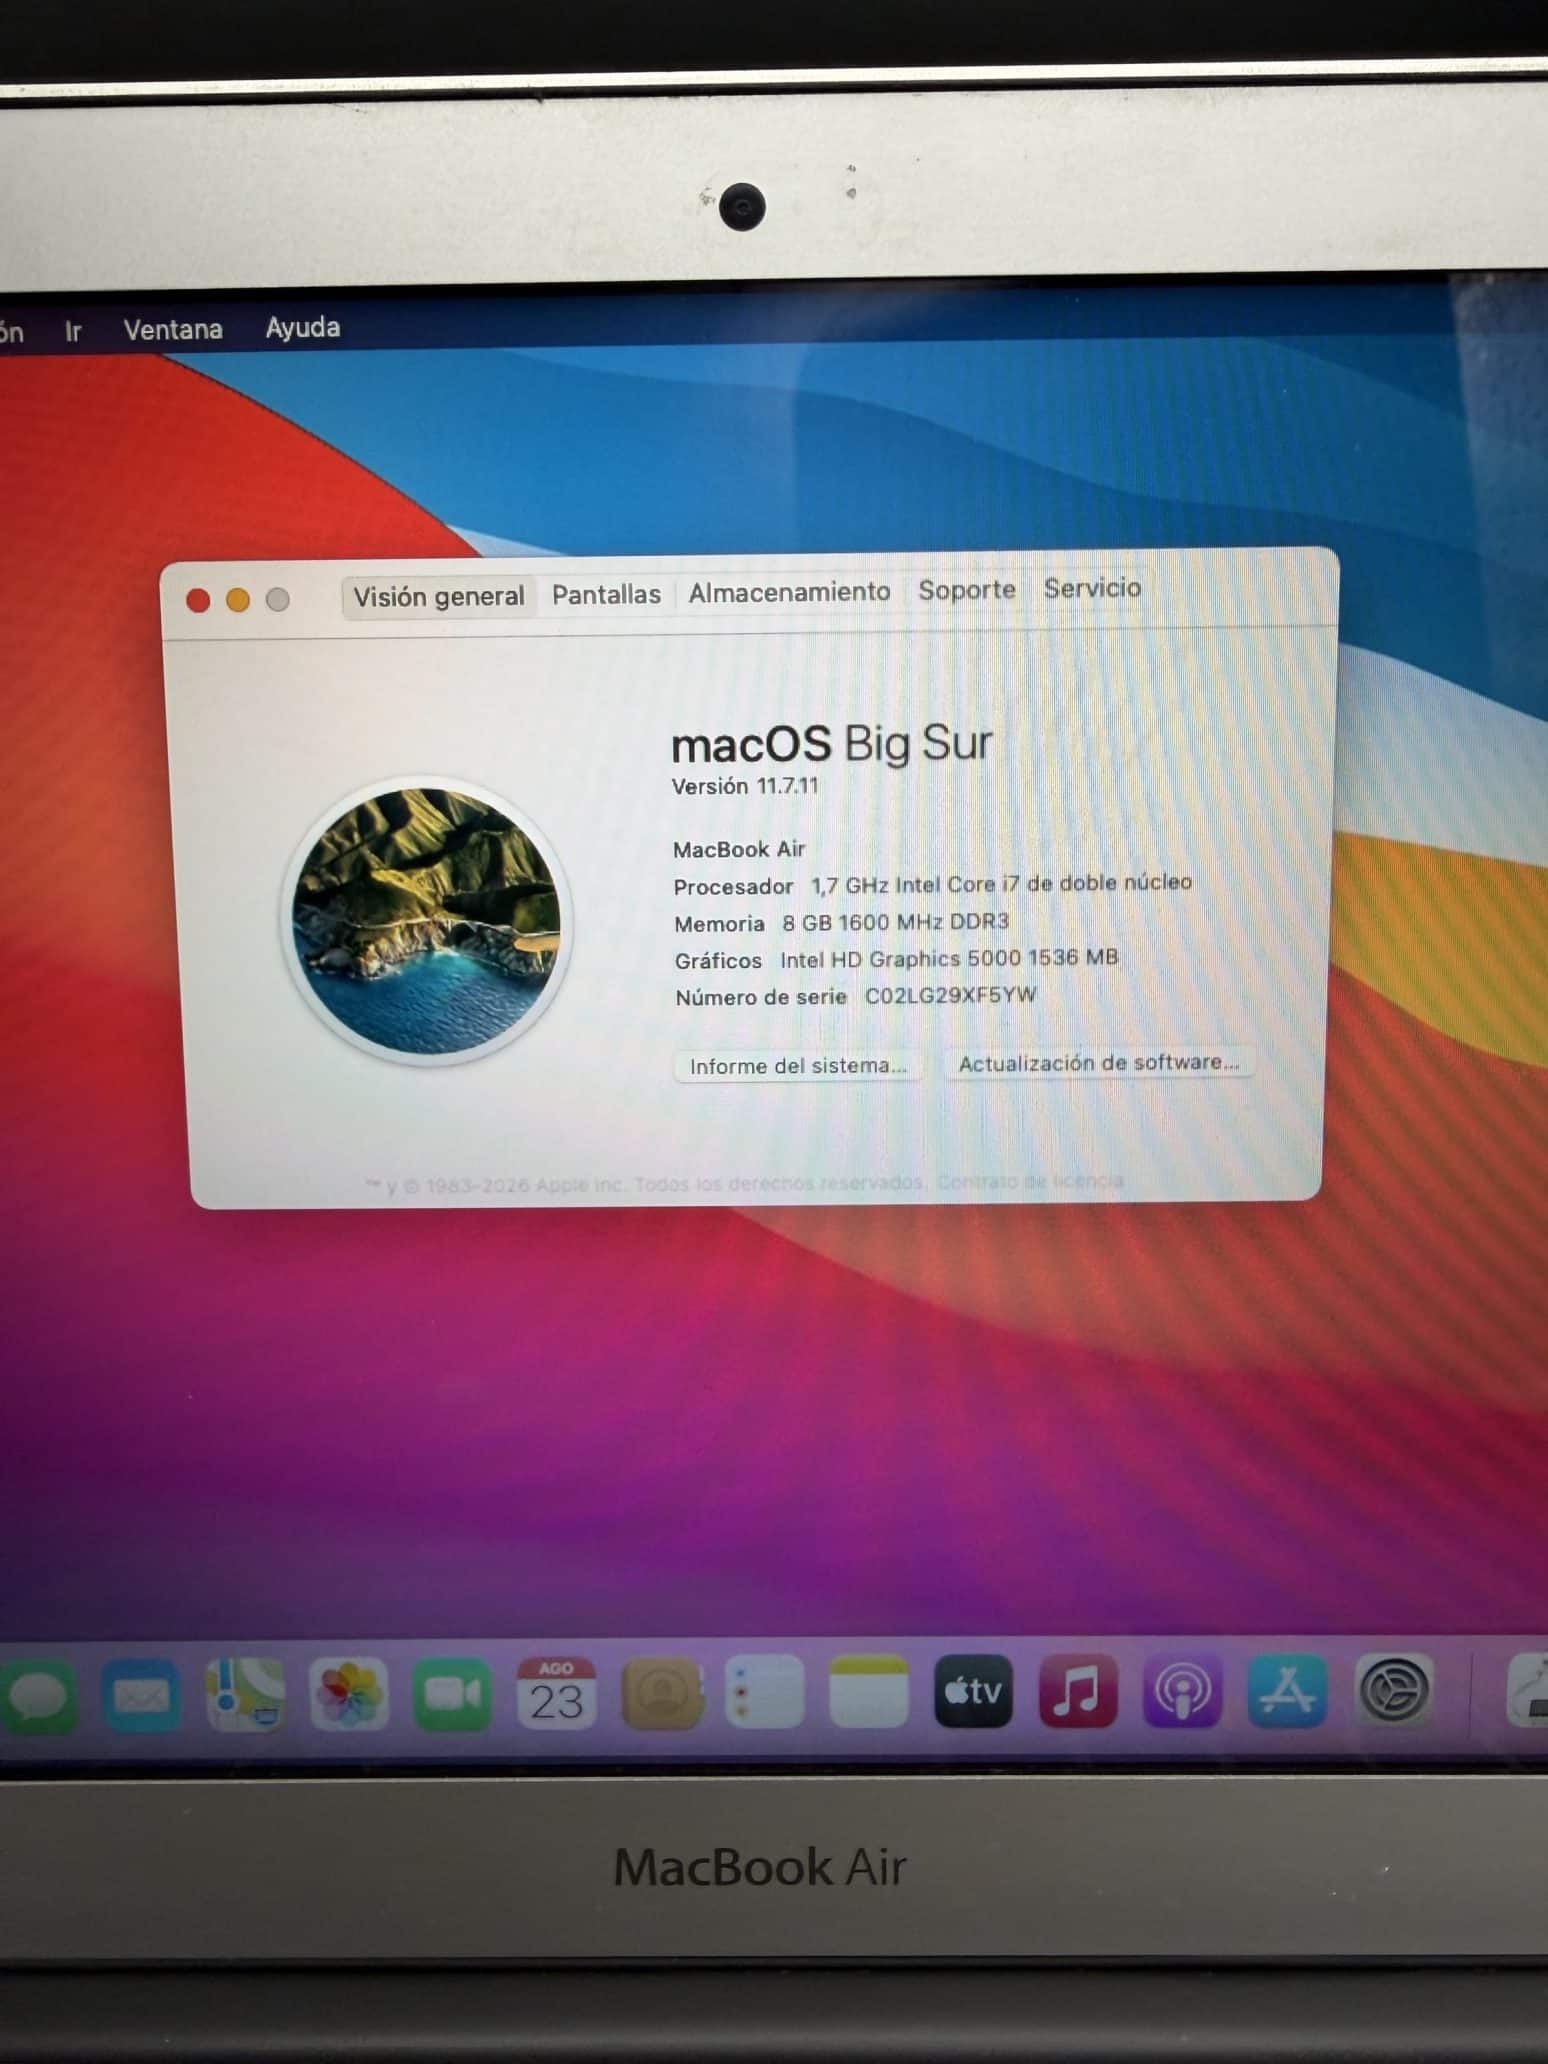This screenshot has height=2064, width=1548.
Task: Click the macOS Big Sur title
Action: (x=831, y=744)
